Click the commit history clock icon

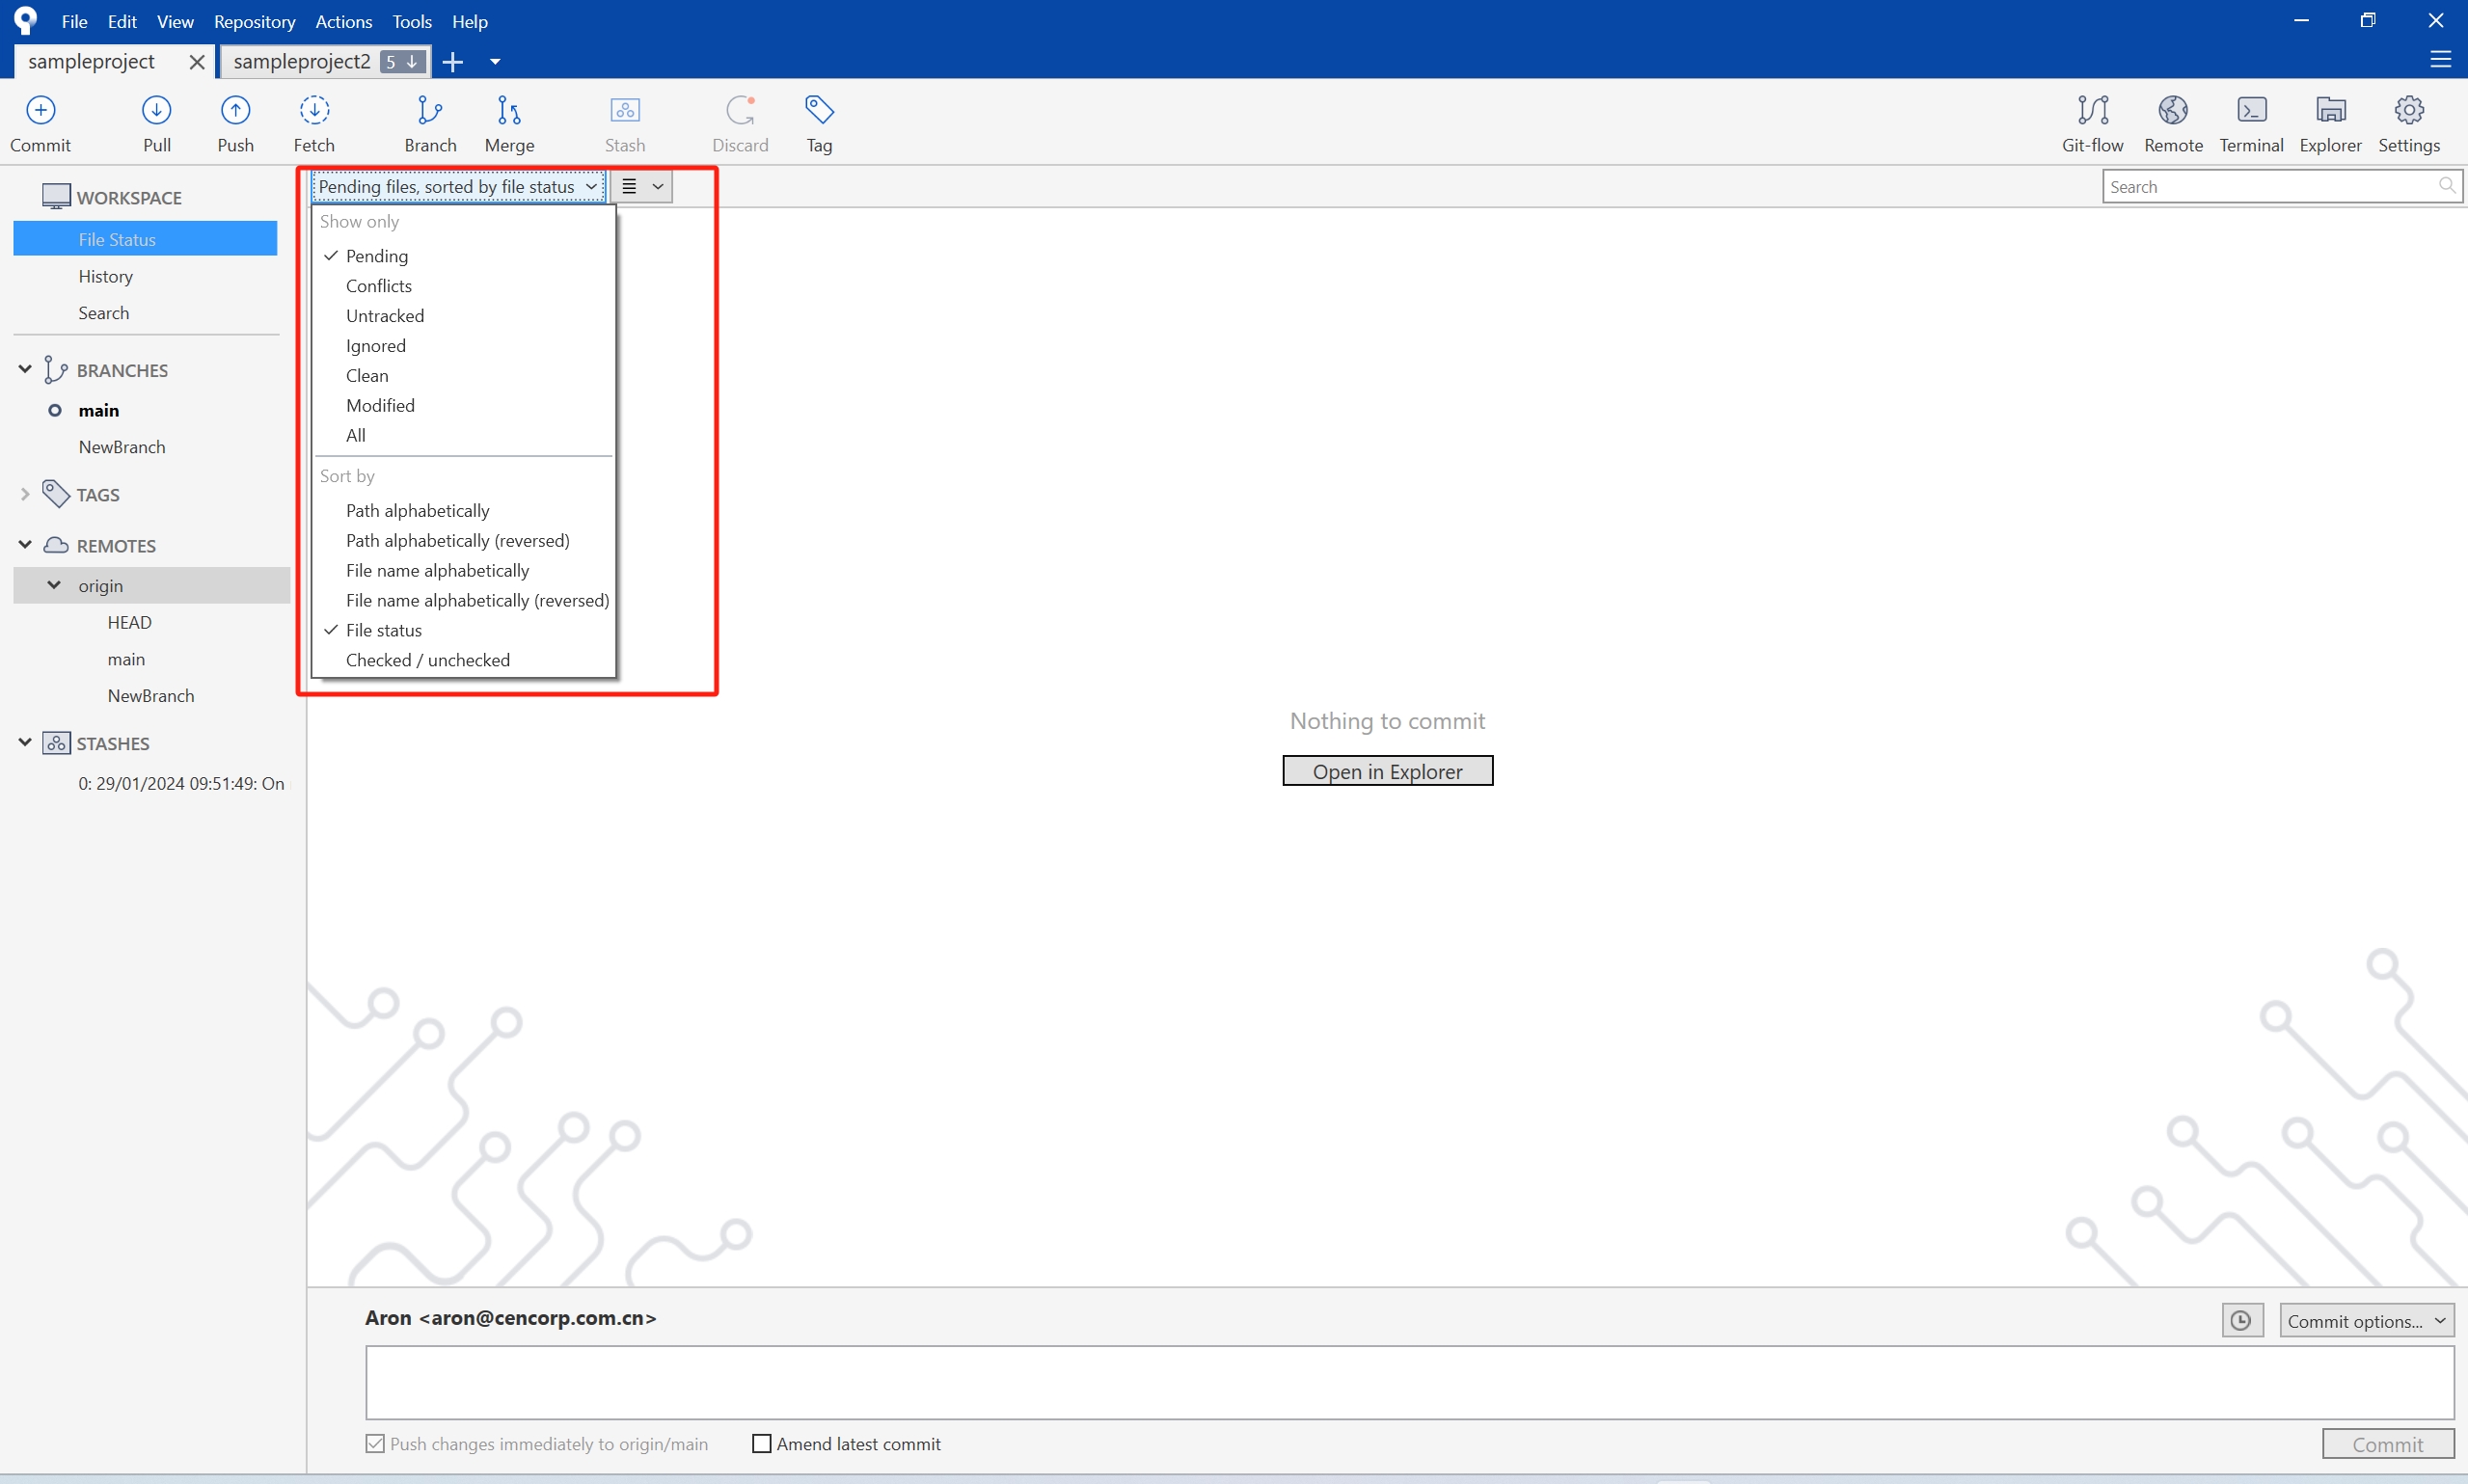click(x=2242, y=1320)
